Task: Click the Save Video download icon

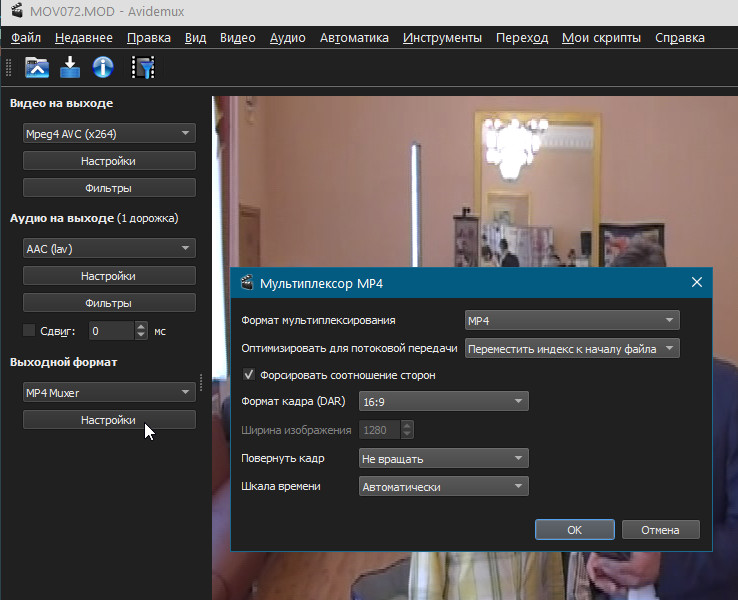Action: [70, 67]
